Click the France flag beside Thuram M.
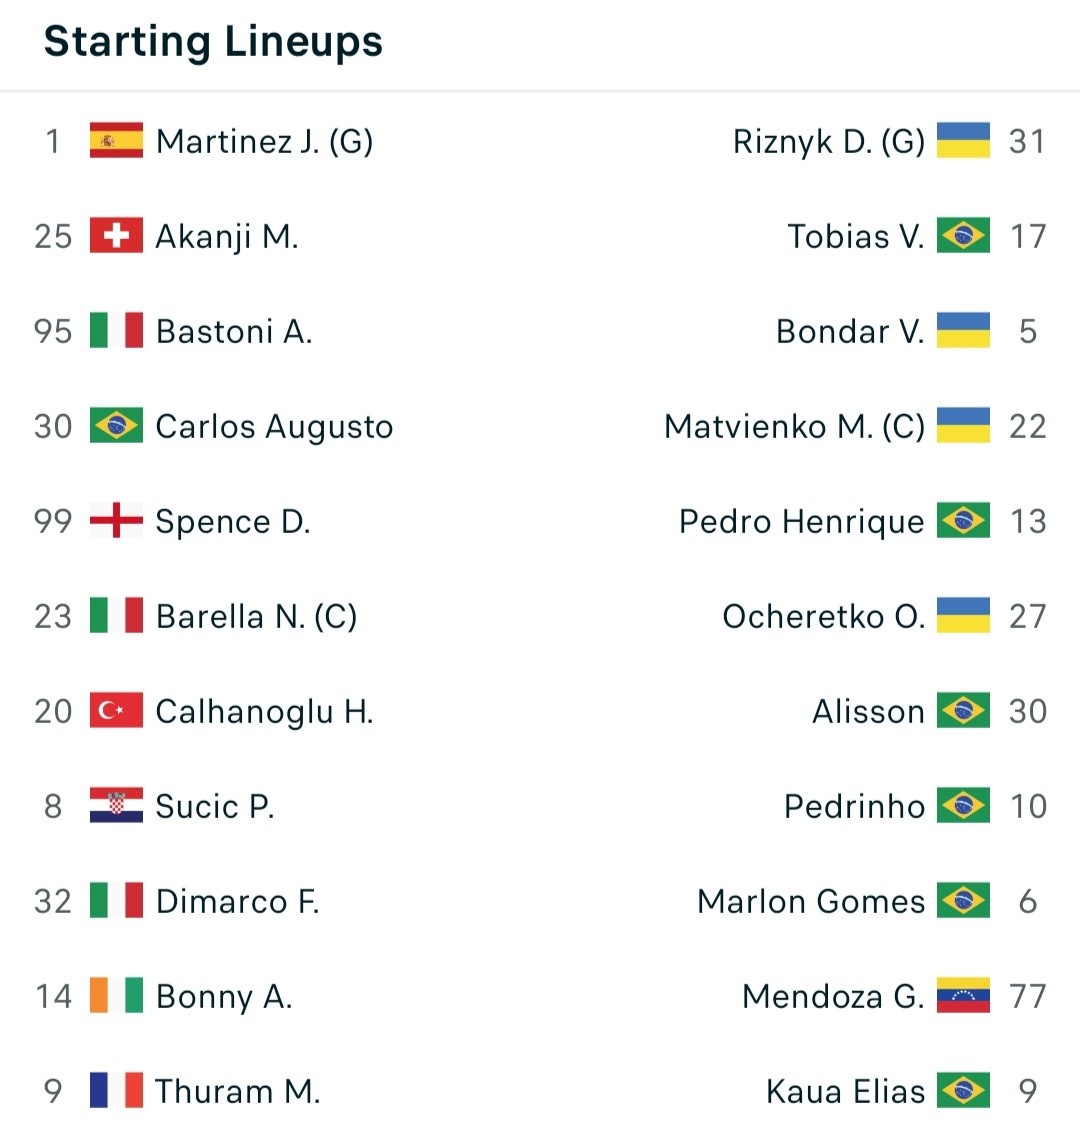The image size is (1080, 1139). pos(116,1090)
